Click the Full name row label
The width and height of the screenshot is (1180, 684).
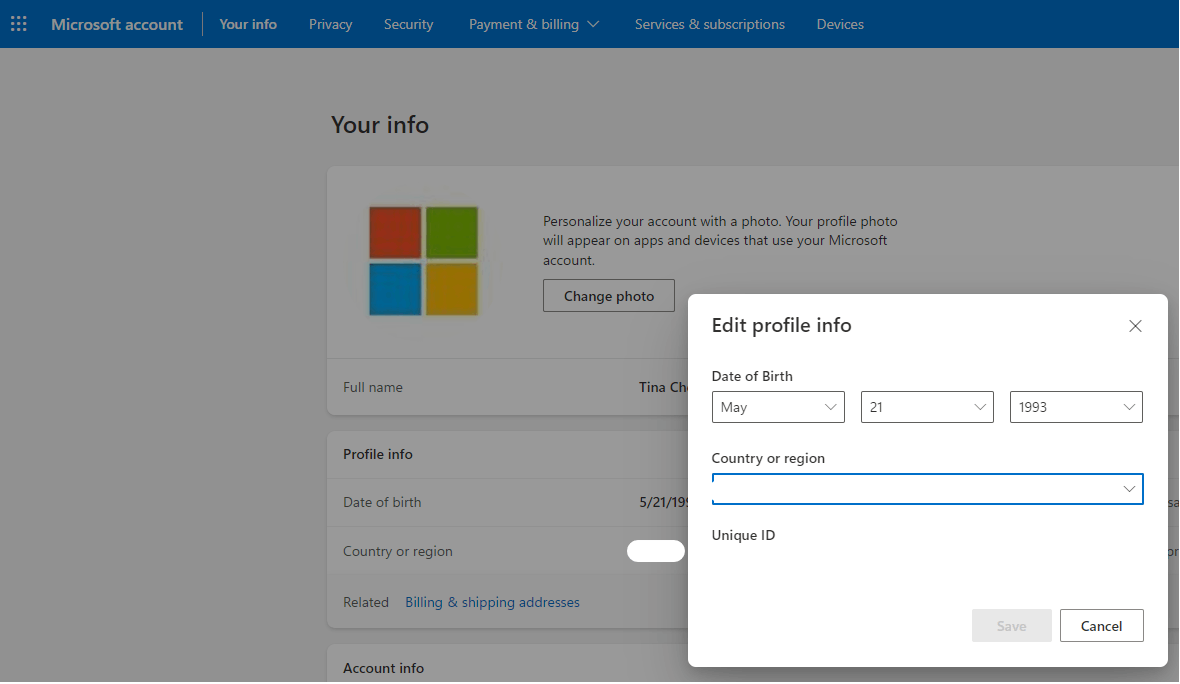pyautogui.click(x=373, y=388)
